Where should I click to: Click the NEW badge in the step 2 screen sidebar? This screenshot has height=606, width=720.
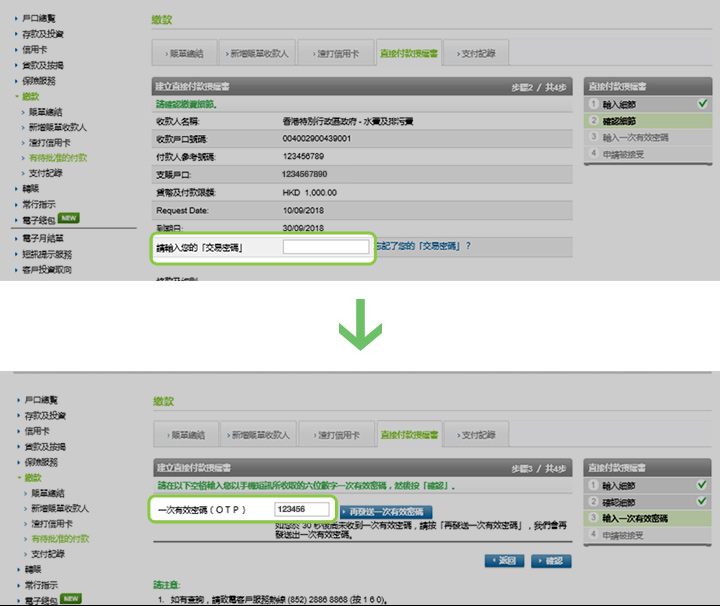[68, 217]
